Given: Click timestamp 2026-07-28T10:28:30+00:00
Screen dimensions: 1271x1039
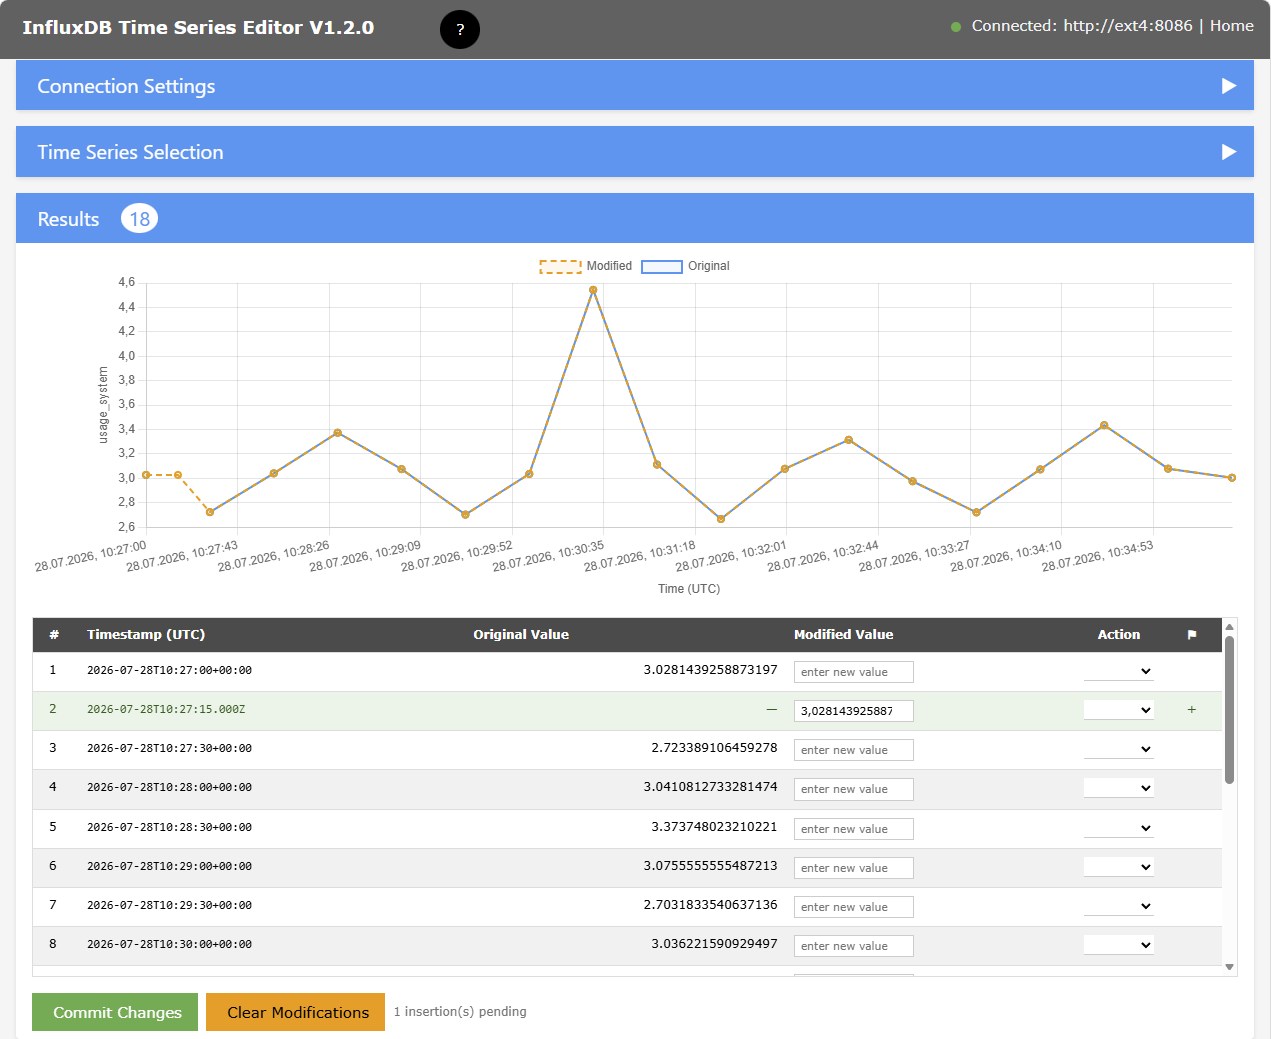Looking at the screenshot, I should 169,827.
